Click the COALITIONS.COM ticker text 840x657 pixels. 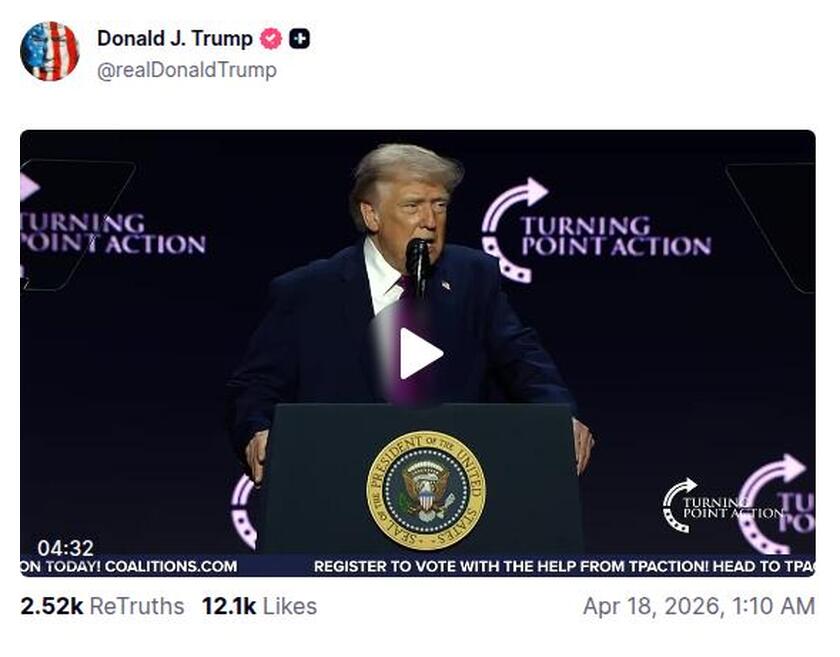pyautogui.click(x=170, y=567)
